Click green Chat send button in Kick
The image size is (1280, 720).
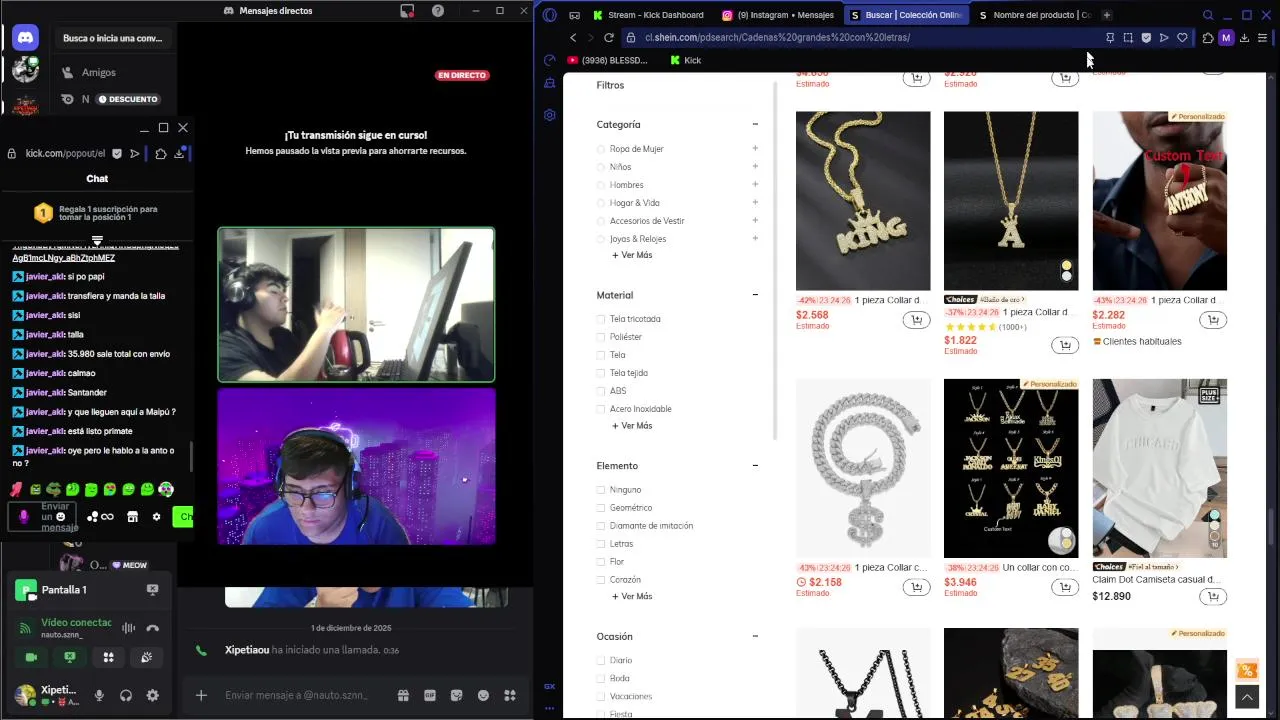tap(182, 517)
